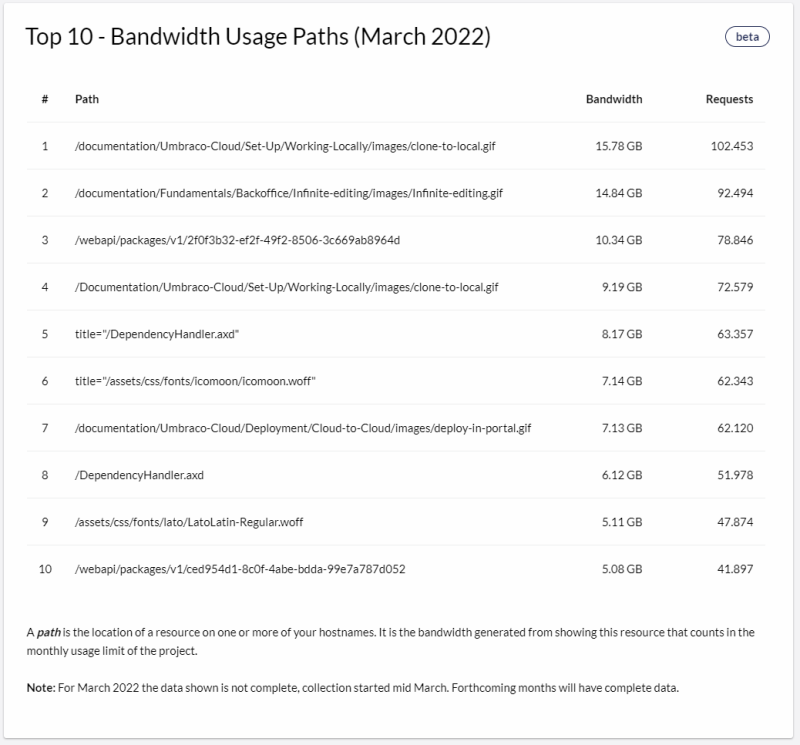Select the first clone-to-local.gif path row
800x745 pixels.
click(x=285, y=146)
